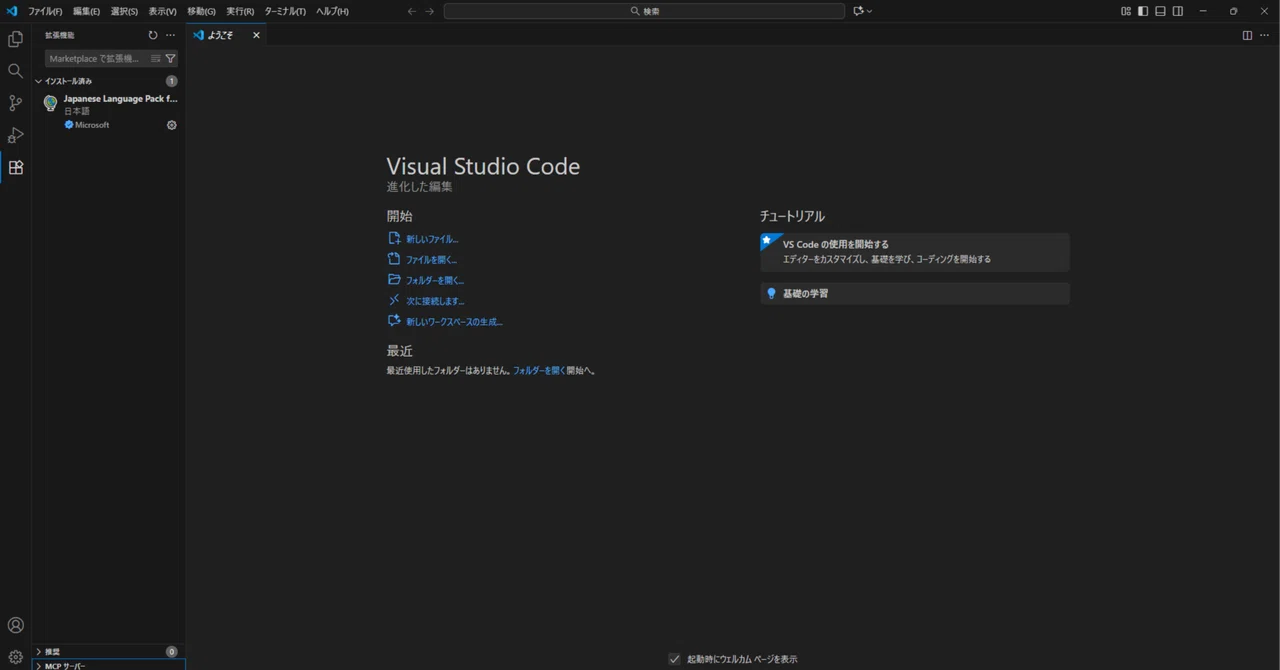Open the Explorer view in activity bar
Screen dimensions: 1280x670
click(15, 39)
